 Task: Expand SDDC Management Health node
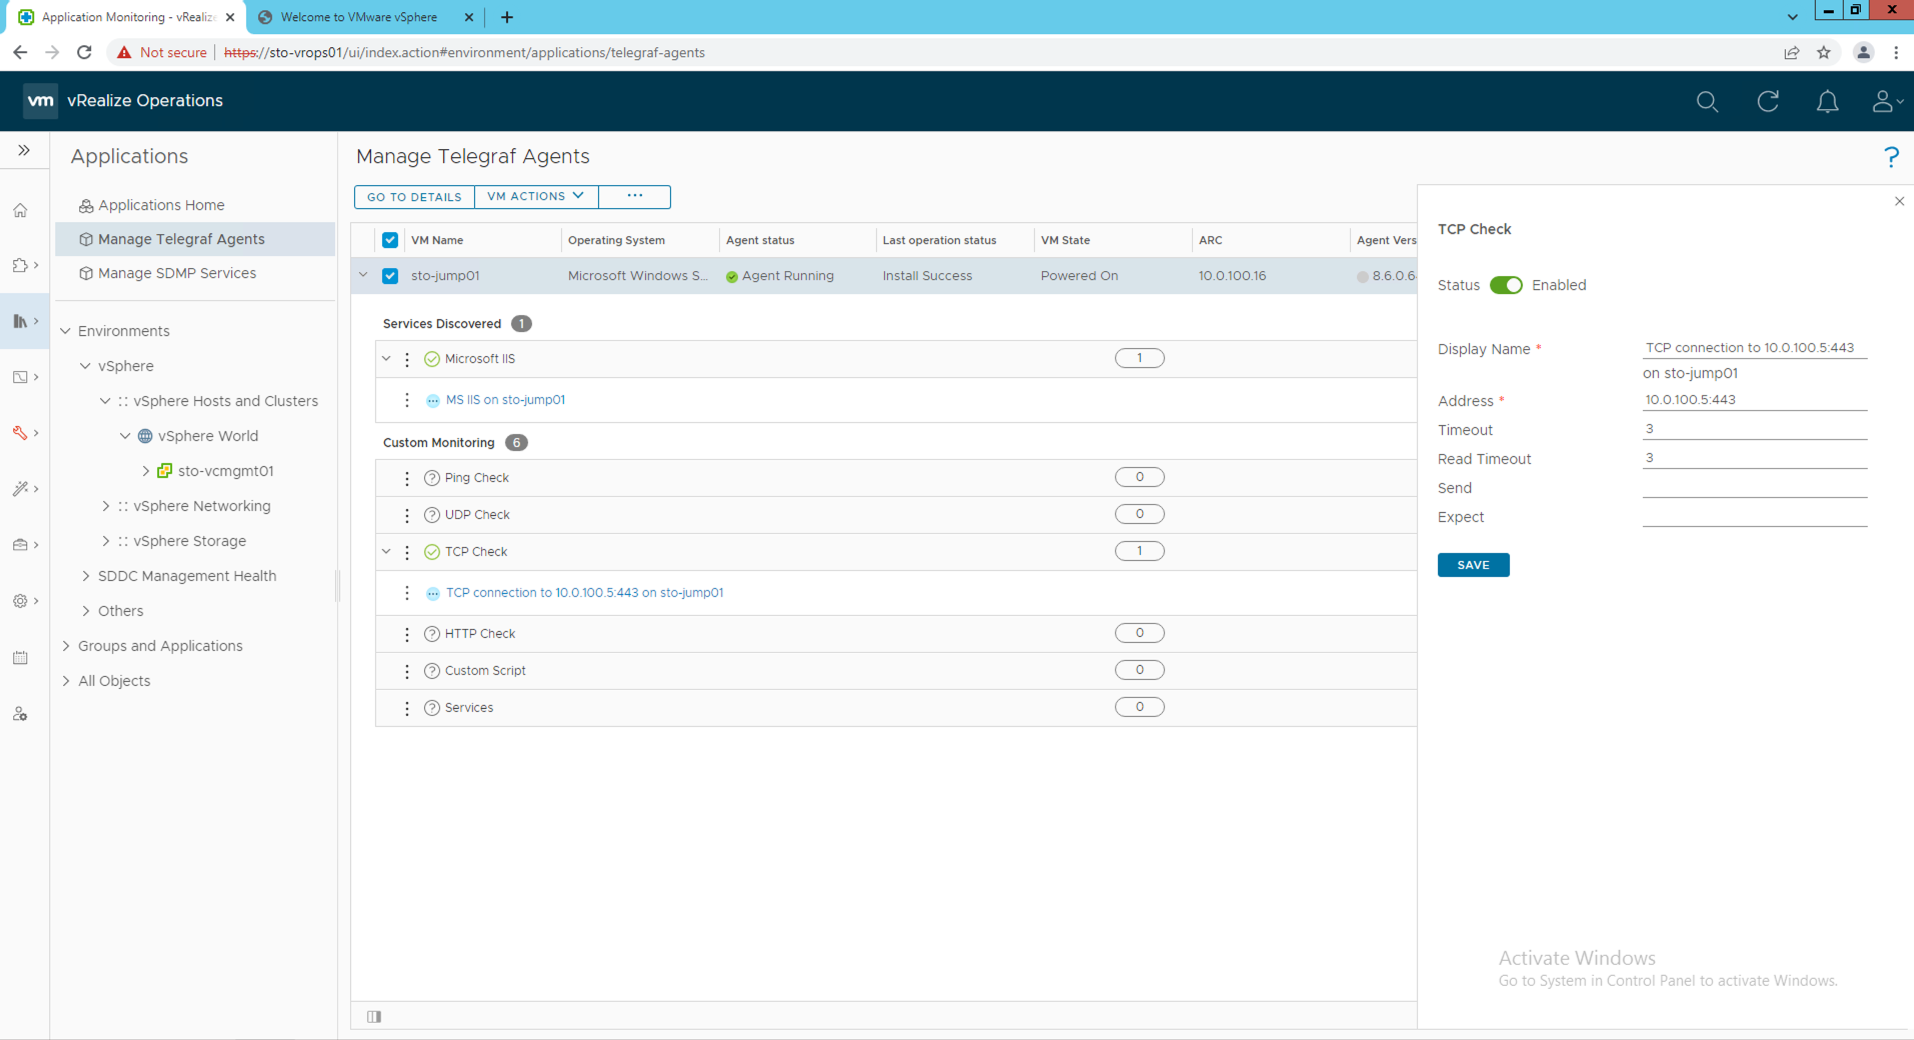click(86, 576)
